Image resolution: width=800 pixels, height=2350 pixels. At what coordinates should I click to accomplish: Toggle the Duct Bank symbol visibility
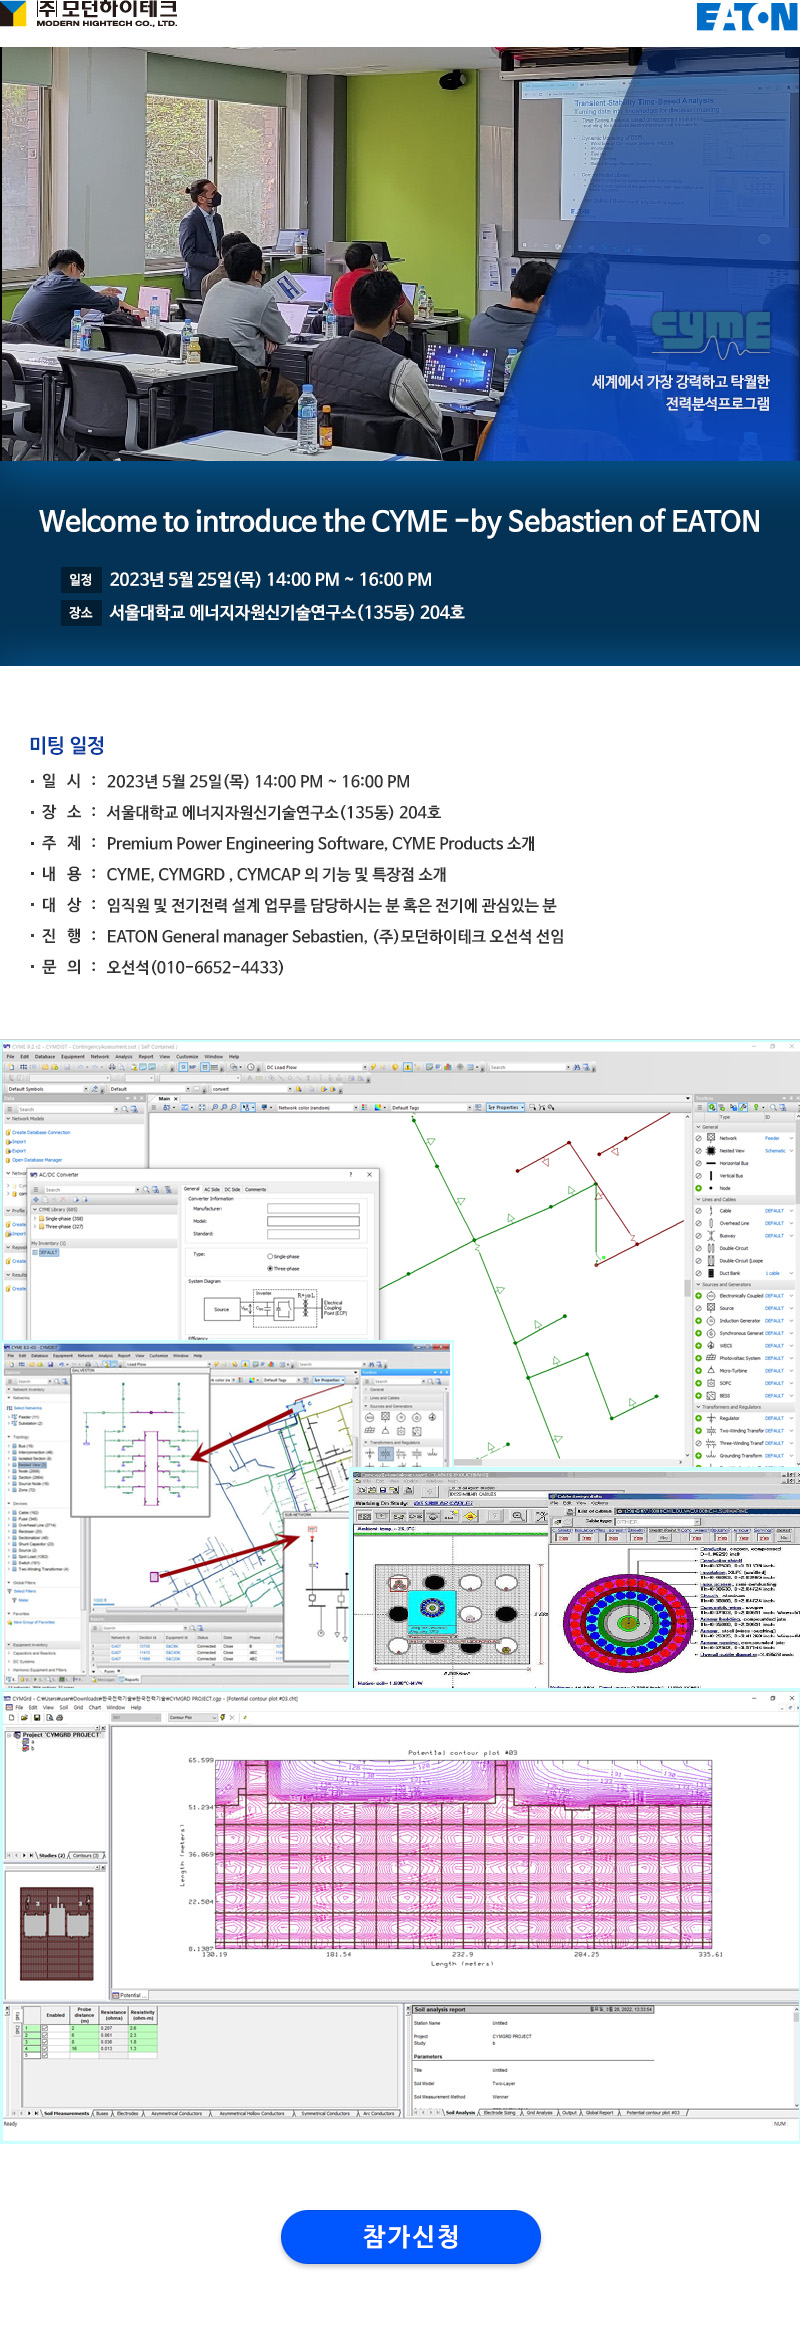point(699,1273)
